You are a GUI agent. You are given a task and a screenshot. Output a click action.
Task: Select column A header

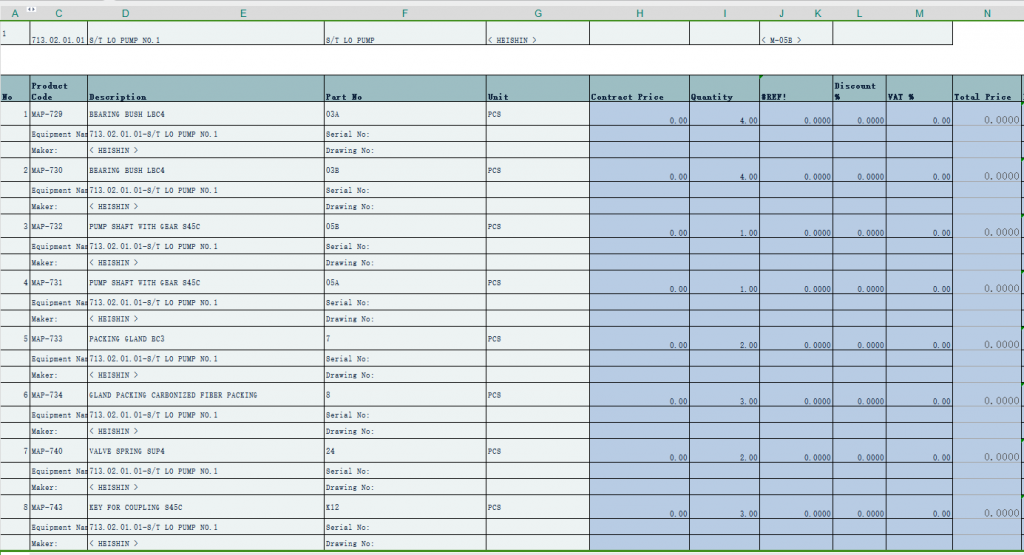coord(14,13)
